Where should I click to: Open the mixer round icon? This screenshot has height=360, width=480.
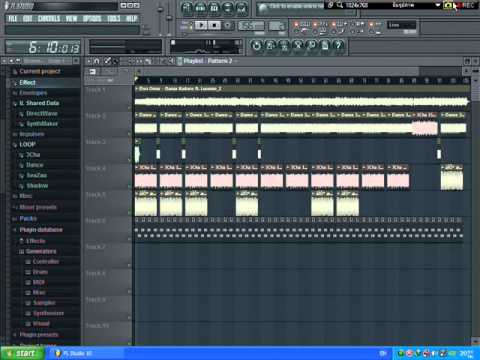coord(242,8)
